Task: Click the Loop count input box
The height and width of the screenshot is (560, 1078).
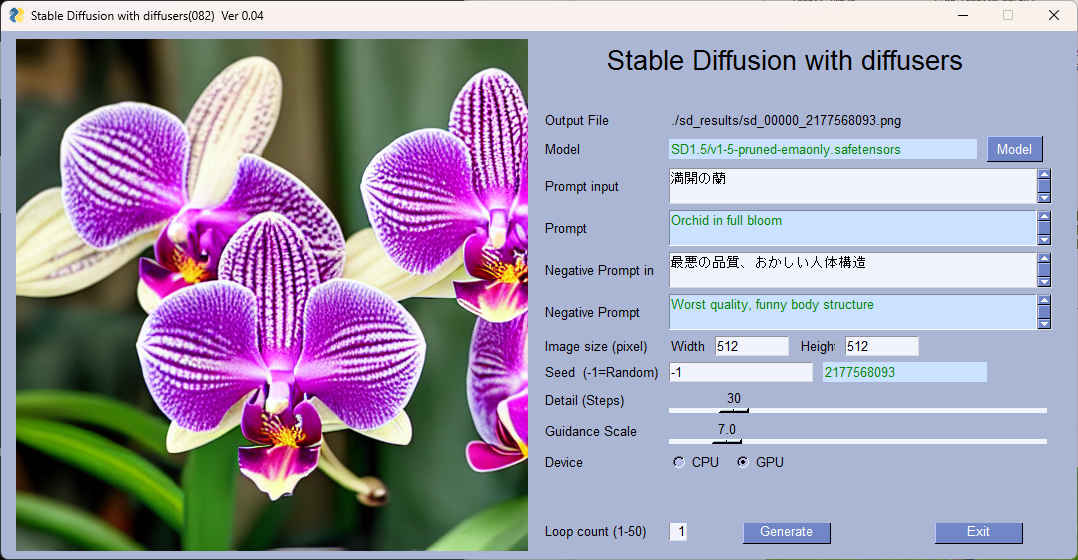Action: point(679,532)
